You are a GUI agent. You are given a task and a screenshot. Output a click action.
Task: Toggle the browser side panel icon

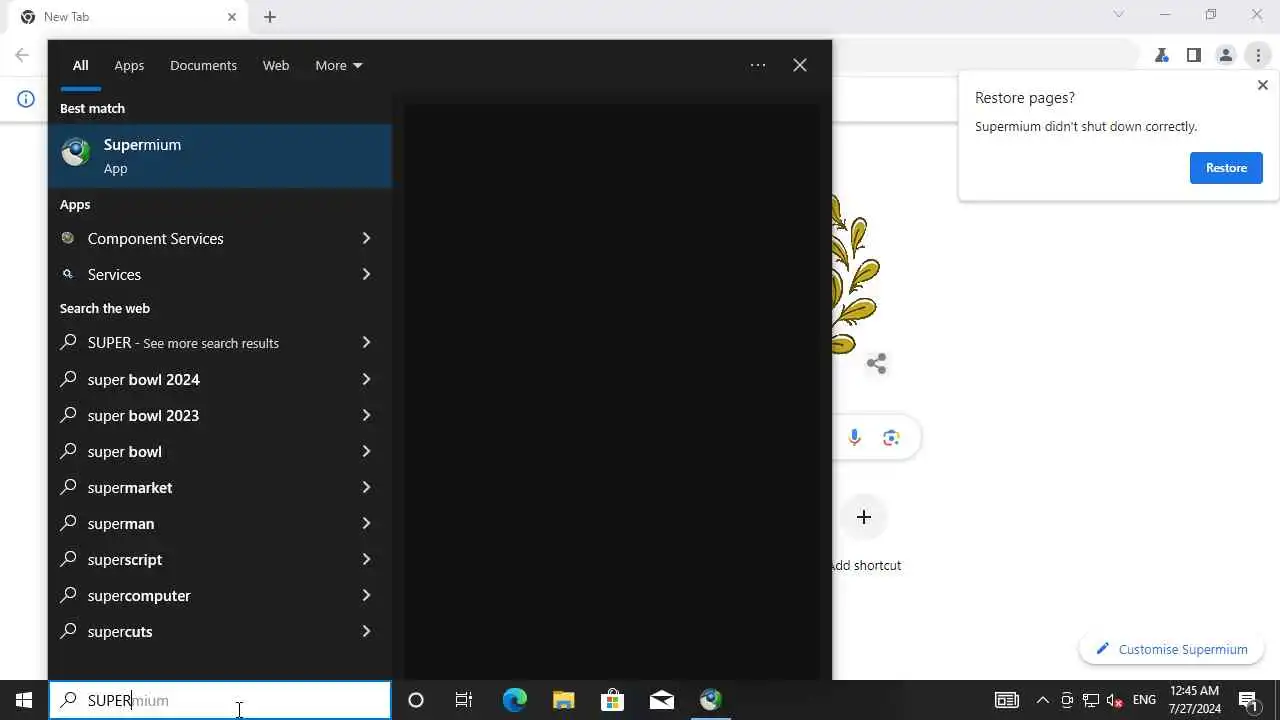[1194, 56]
